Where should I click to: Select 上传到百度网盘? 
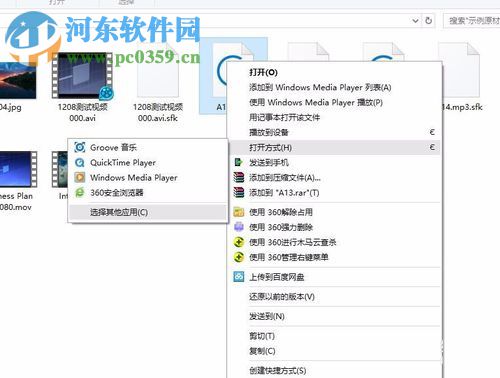click(x=334, y=277)
